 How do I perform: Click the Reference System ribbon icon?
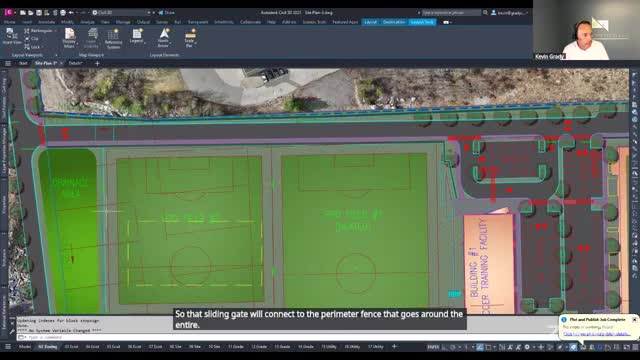pyautogui.click(x=113, y=39)
